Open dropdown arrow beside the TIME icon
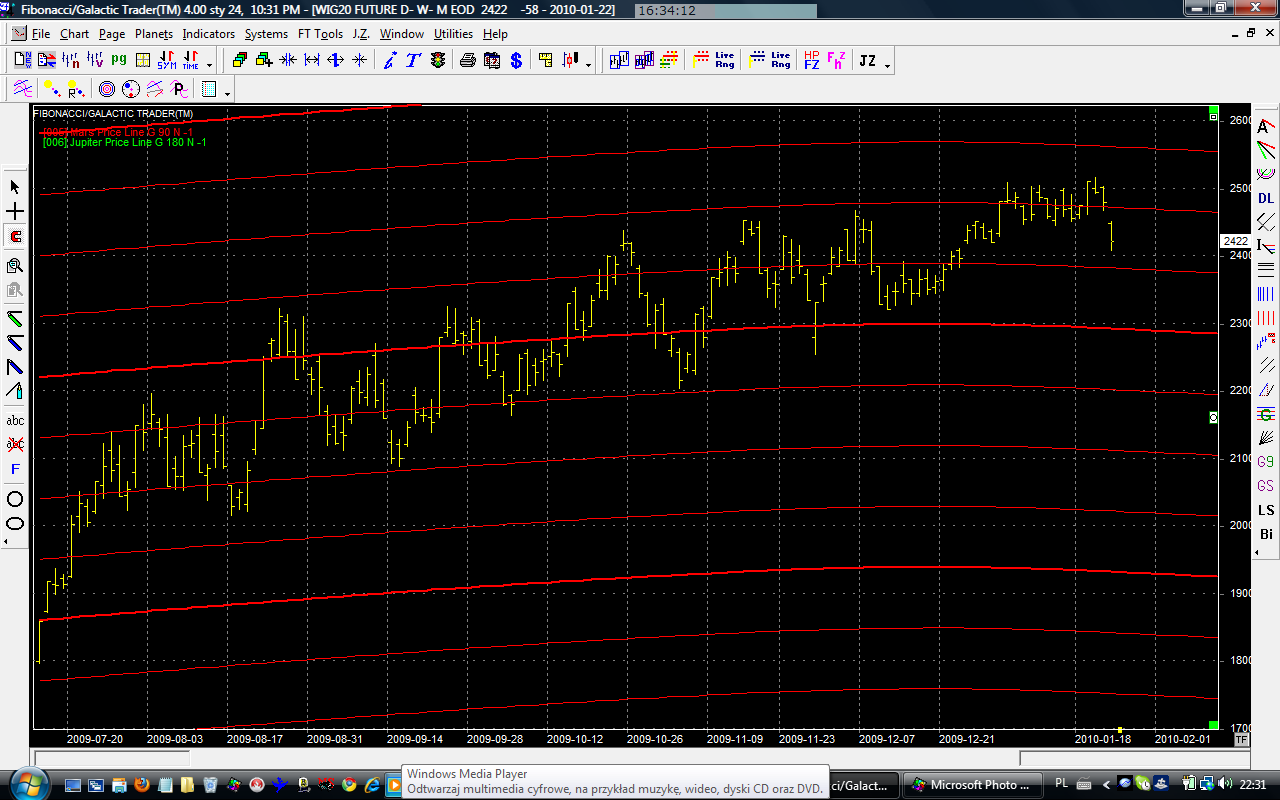Screen dimensions: 1280x800 (x=209, y=65)
